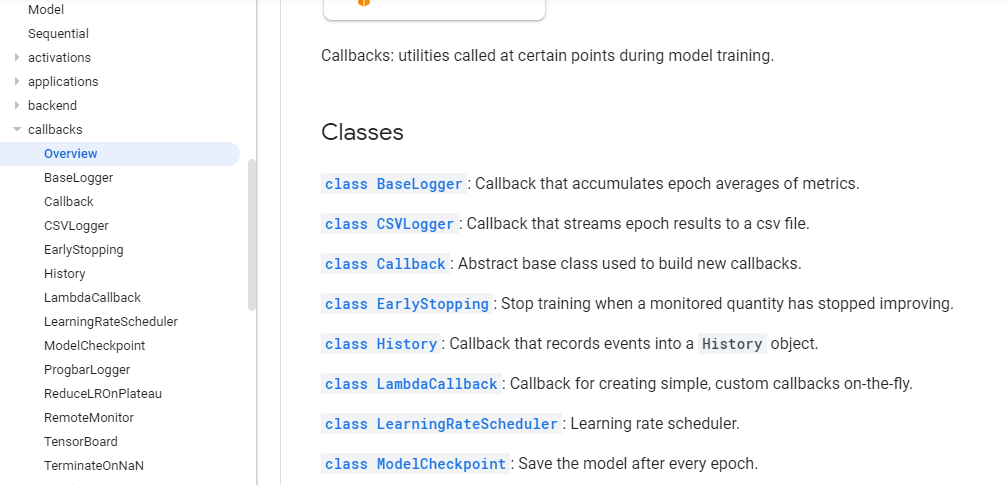Open the class LearningRateScheduler link
Screen dimensions: 1007x485
click(441, 424)
